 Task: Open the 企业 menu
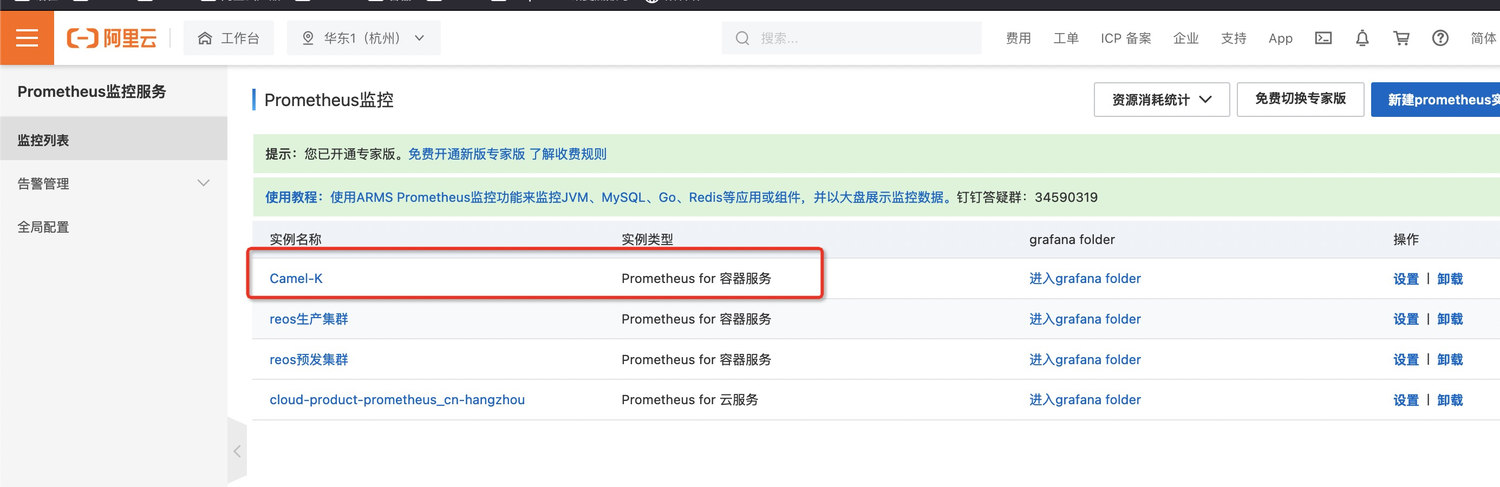pyautogui.click(x=1186, y=38)
